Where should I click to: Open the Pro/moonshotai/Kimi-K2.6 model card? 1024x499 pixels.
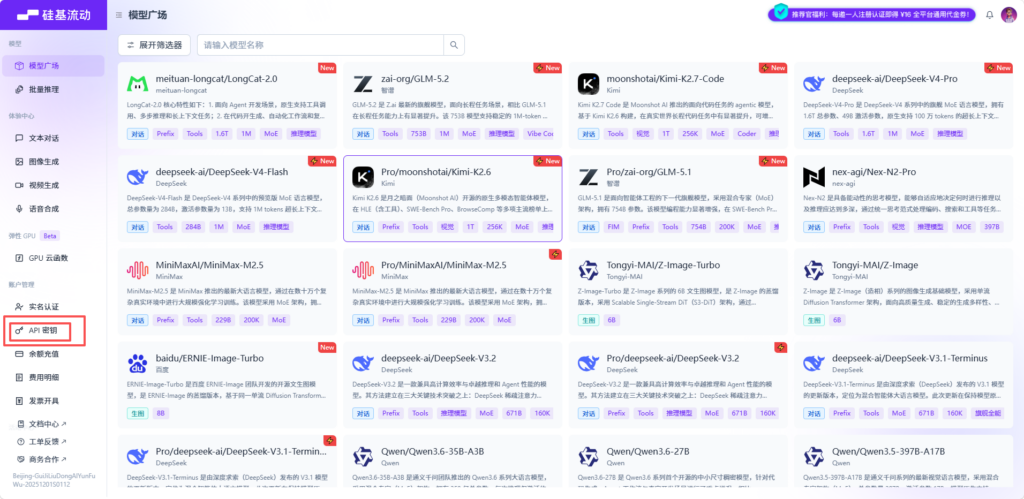pyautogui.click(x=453, y=199)
